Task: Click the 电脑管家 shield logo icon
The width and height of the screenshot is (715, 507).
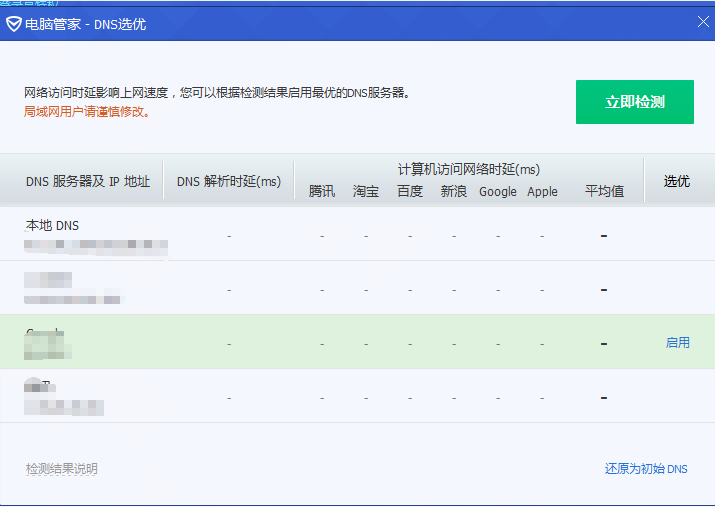Action: point(13,23)
